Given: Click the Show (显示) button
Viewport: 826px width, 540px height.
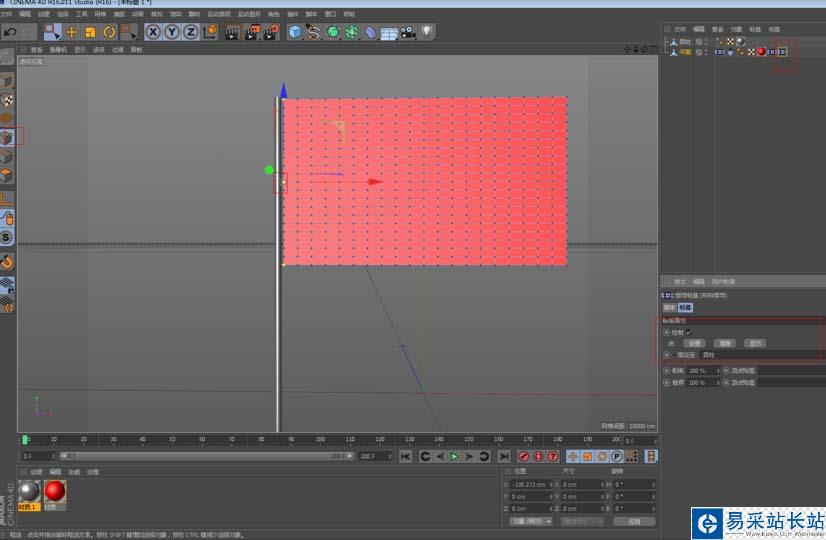Looking at the screenshot, I should [755, 343].
